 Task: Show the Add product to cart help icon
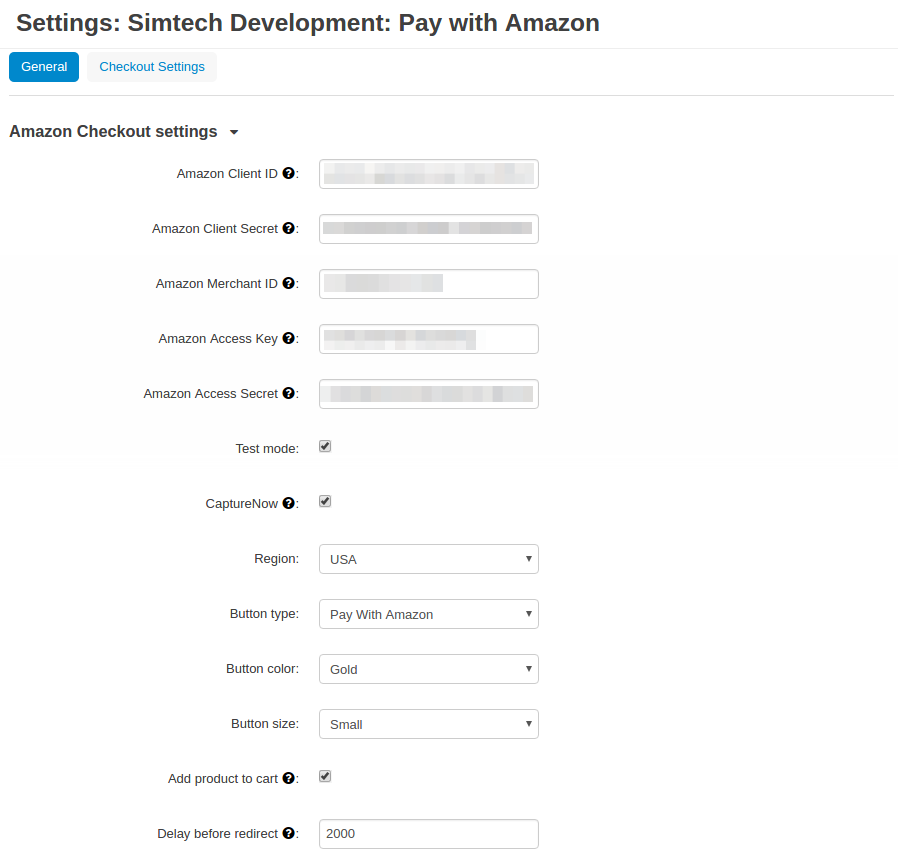pos(289,778)
